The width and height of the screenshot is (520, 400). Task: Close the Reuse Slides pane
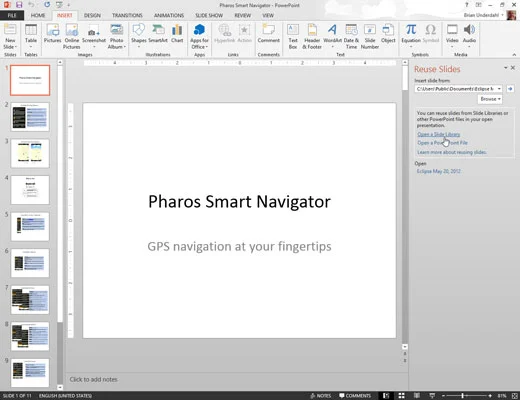[513, 68]
